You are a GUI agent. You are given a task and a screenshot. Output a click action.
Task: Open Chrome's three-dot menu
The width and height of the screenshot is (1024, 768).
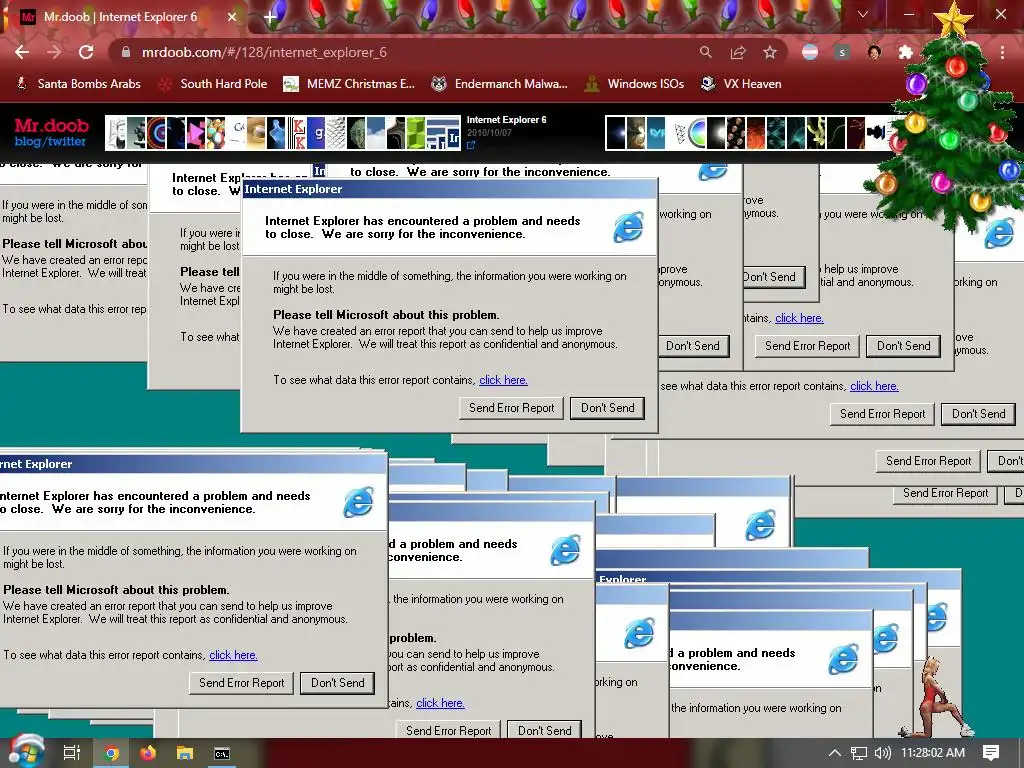click(x=1002, y=52)
